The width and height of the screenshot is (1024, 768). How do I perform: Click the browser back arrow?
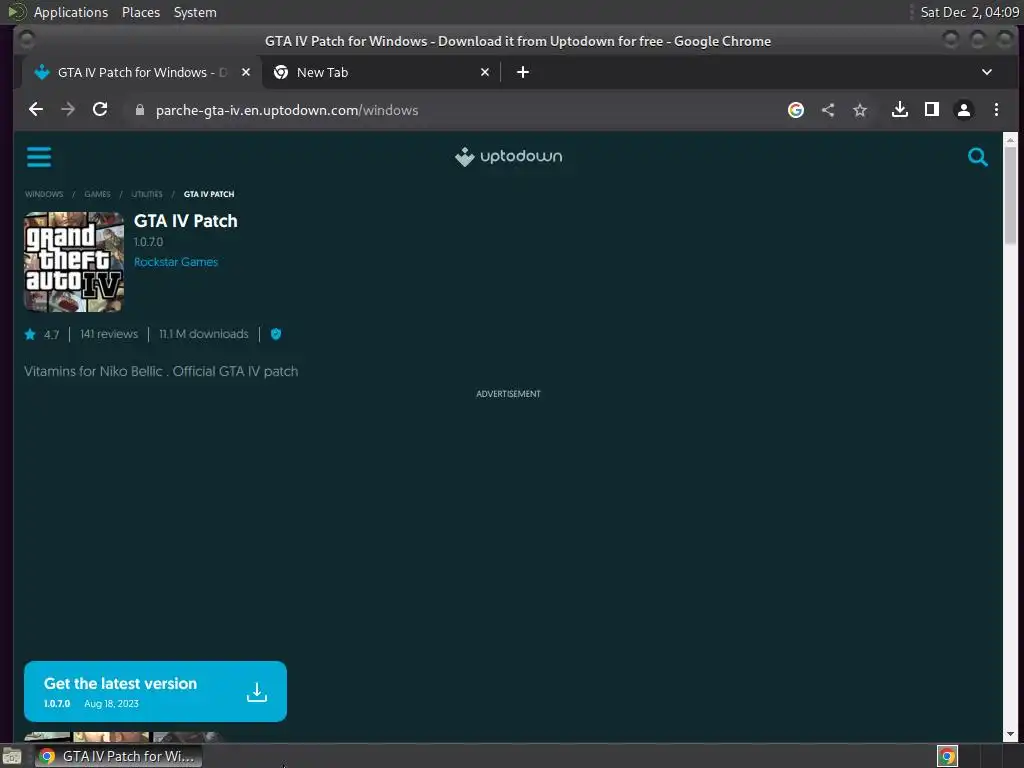click(x=36, y=110)
